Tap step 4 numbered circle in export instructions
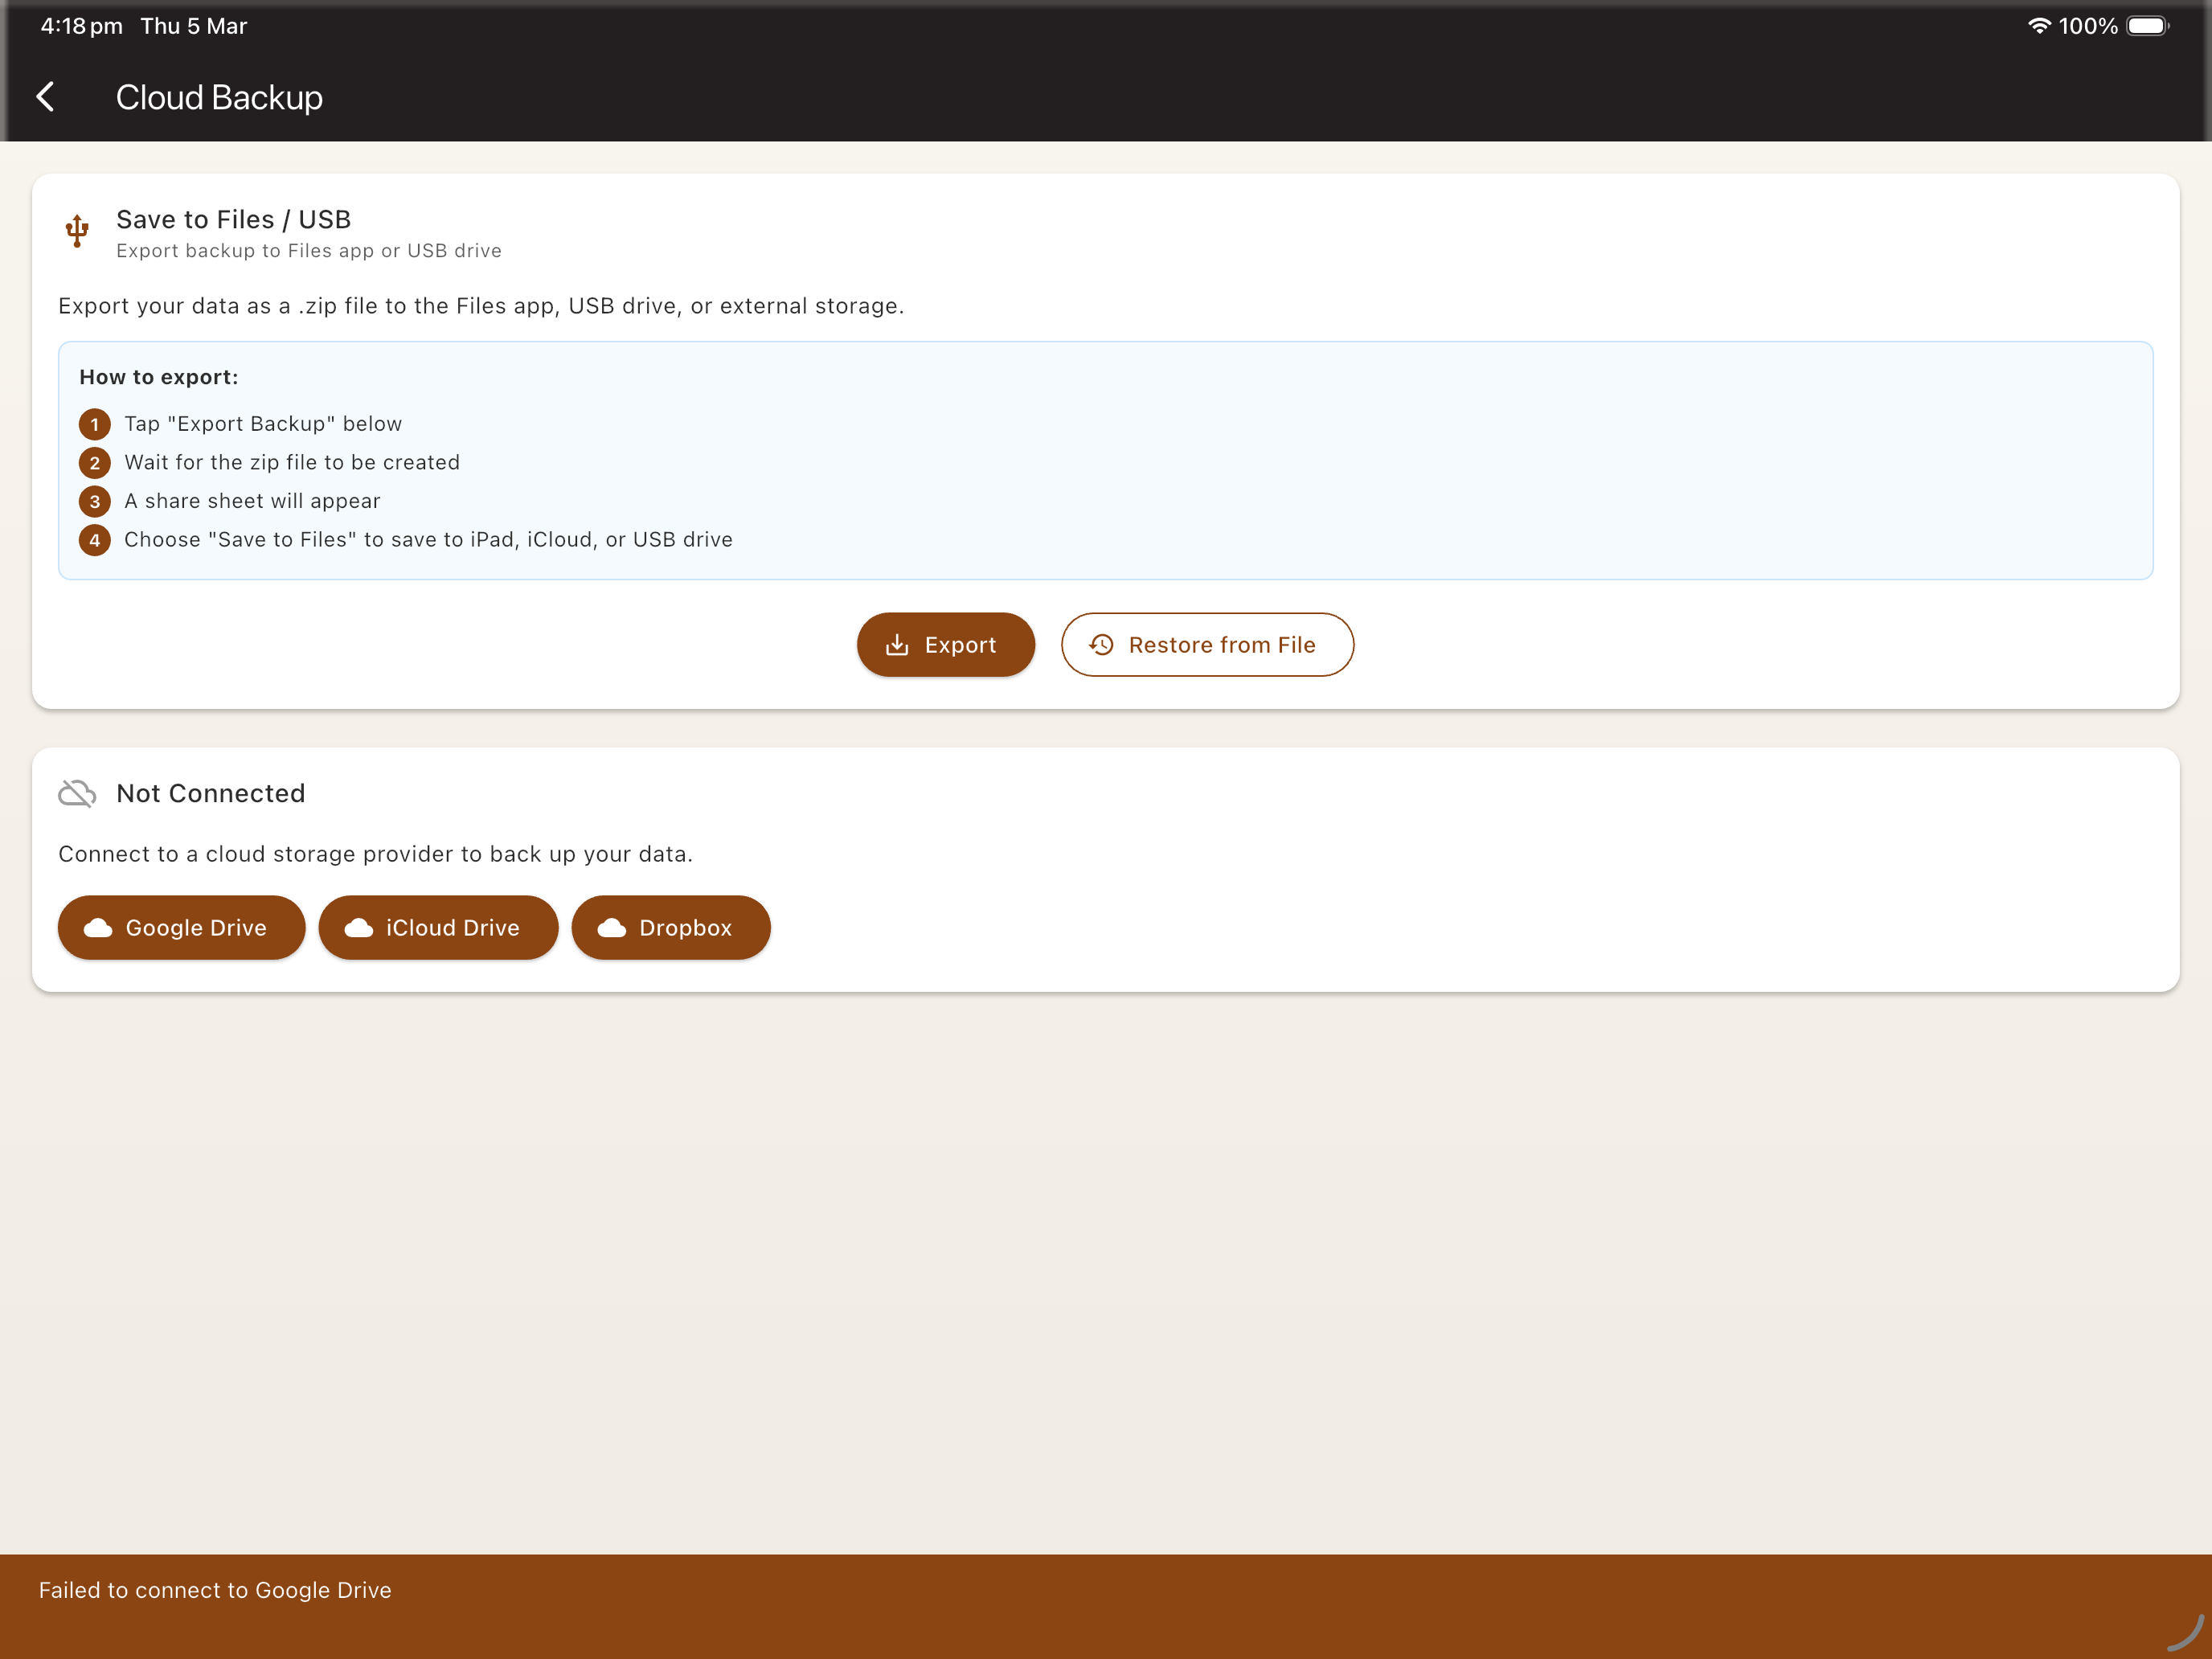 pyautogui.click(x=95, y=540)
